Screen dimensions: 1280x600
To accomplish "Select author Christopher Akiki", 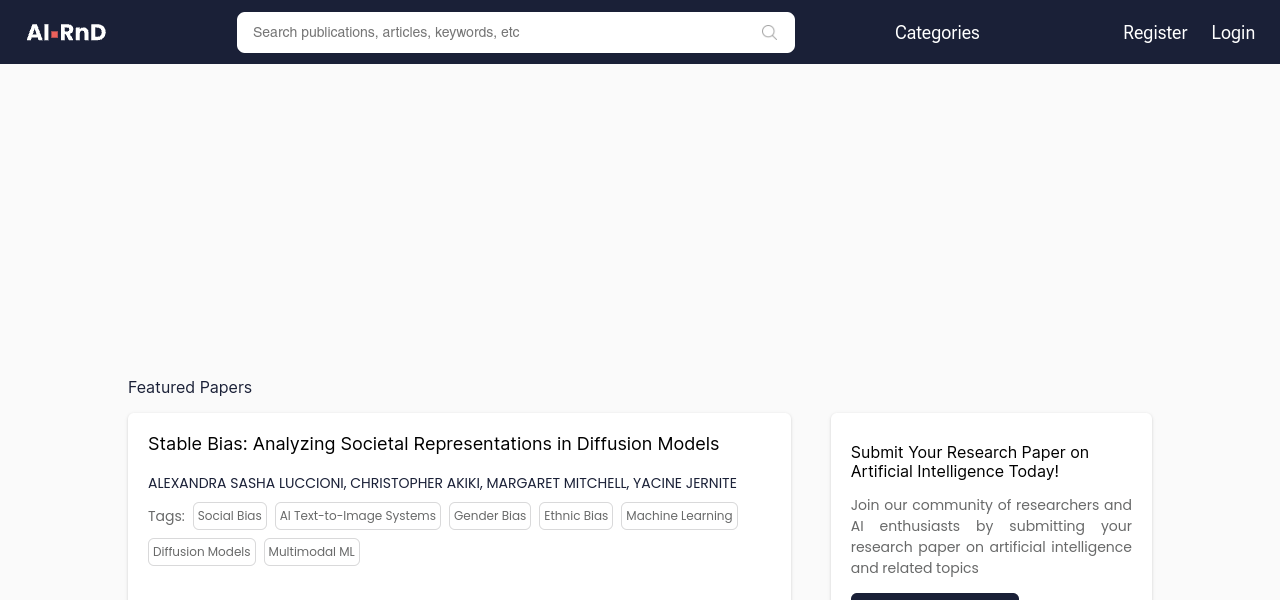I will click(x=414, y=483).
